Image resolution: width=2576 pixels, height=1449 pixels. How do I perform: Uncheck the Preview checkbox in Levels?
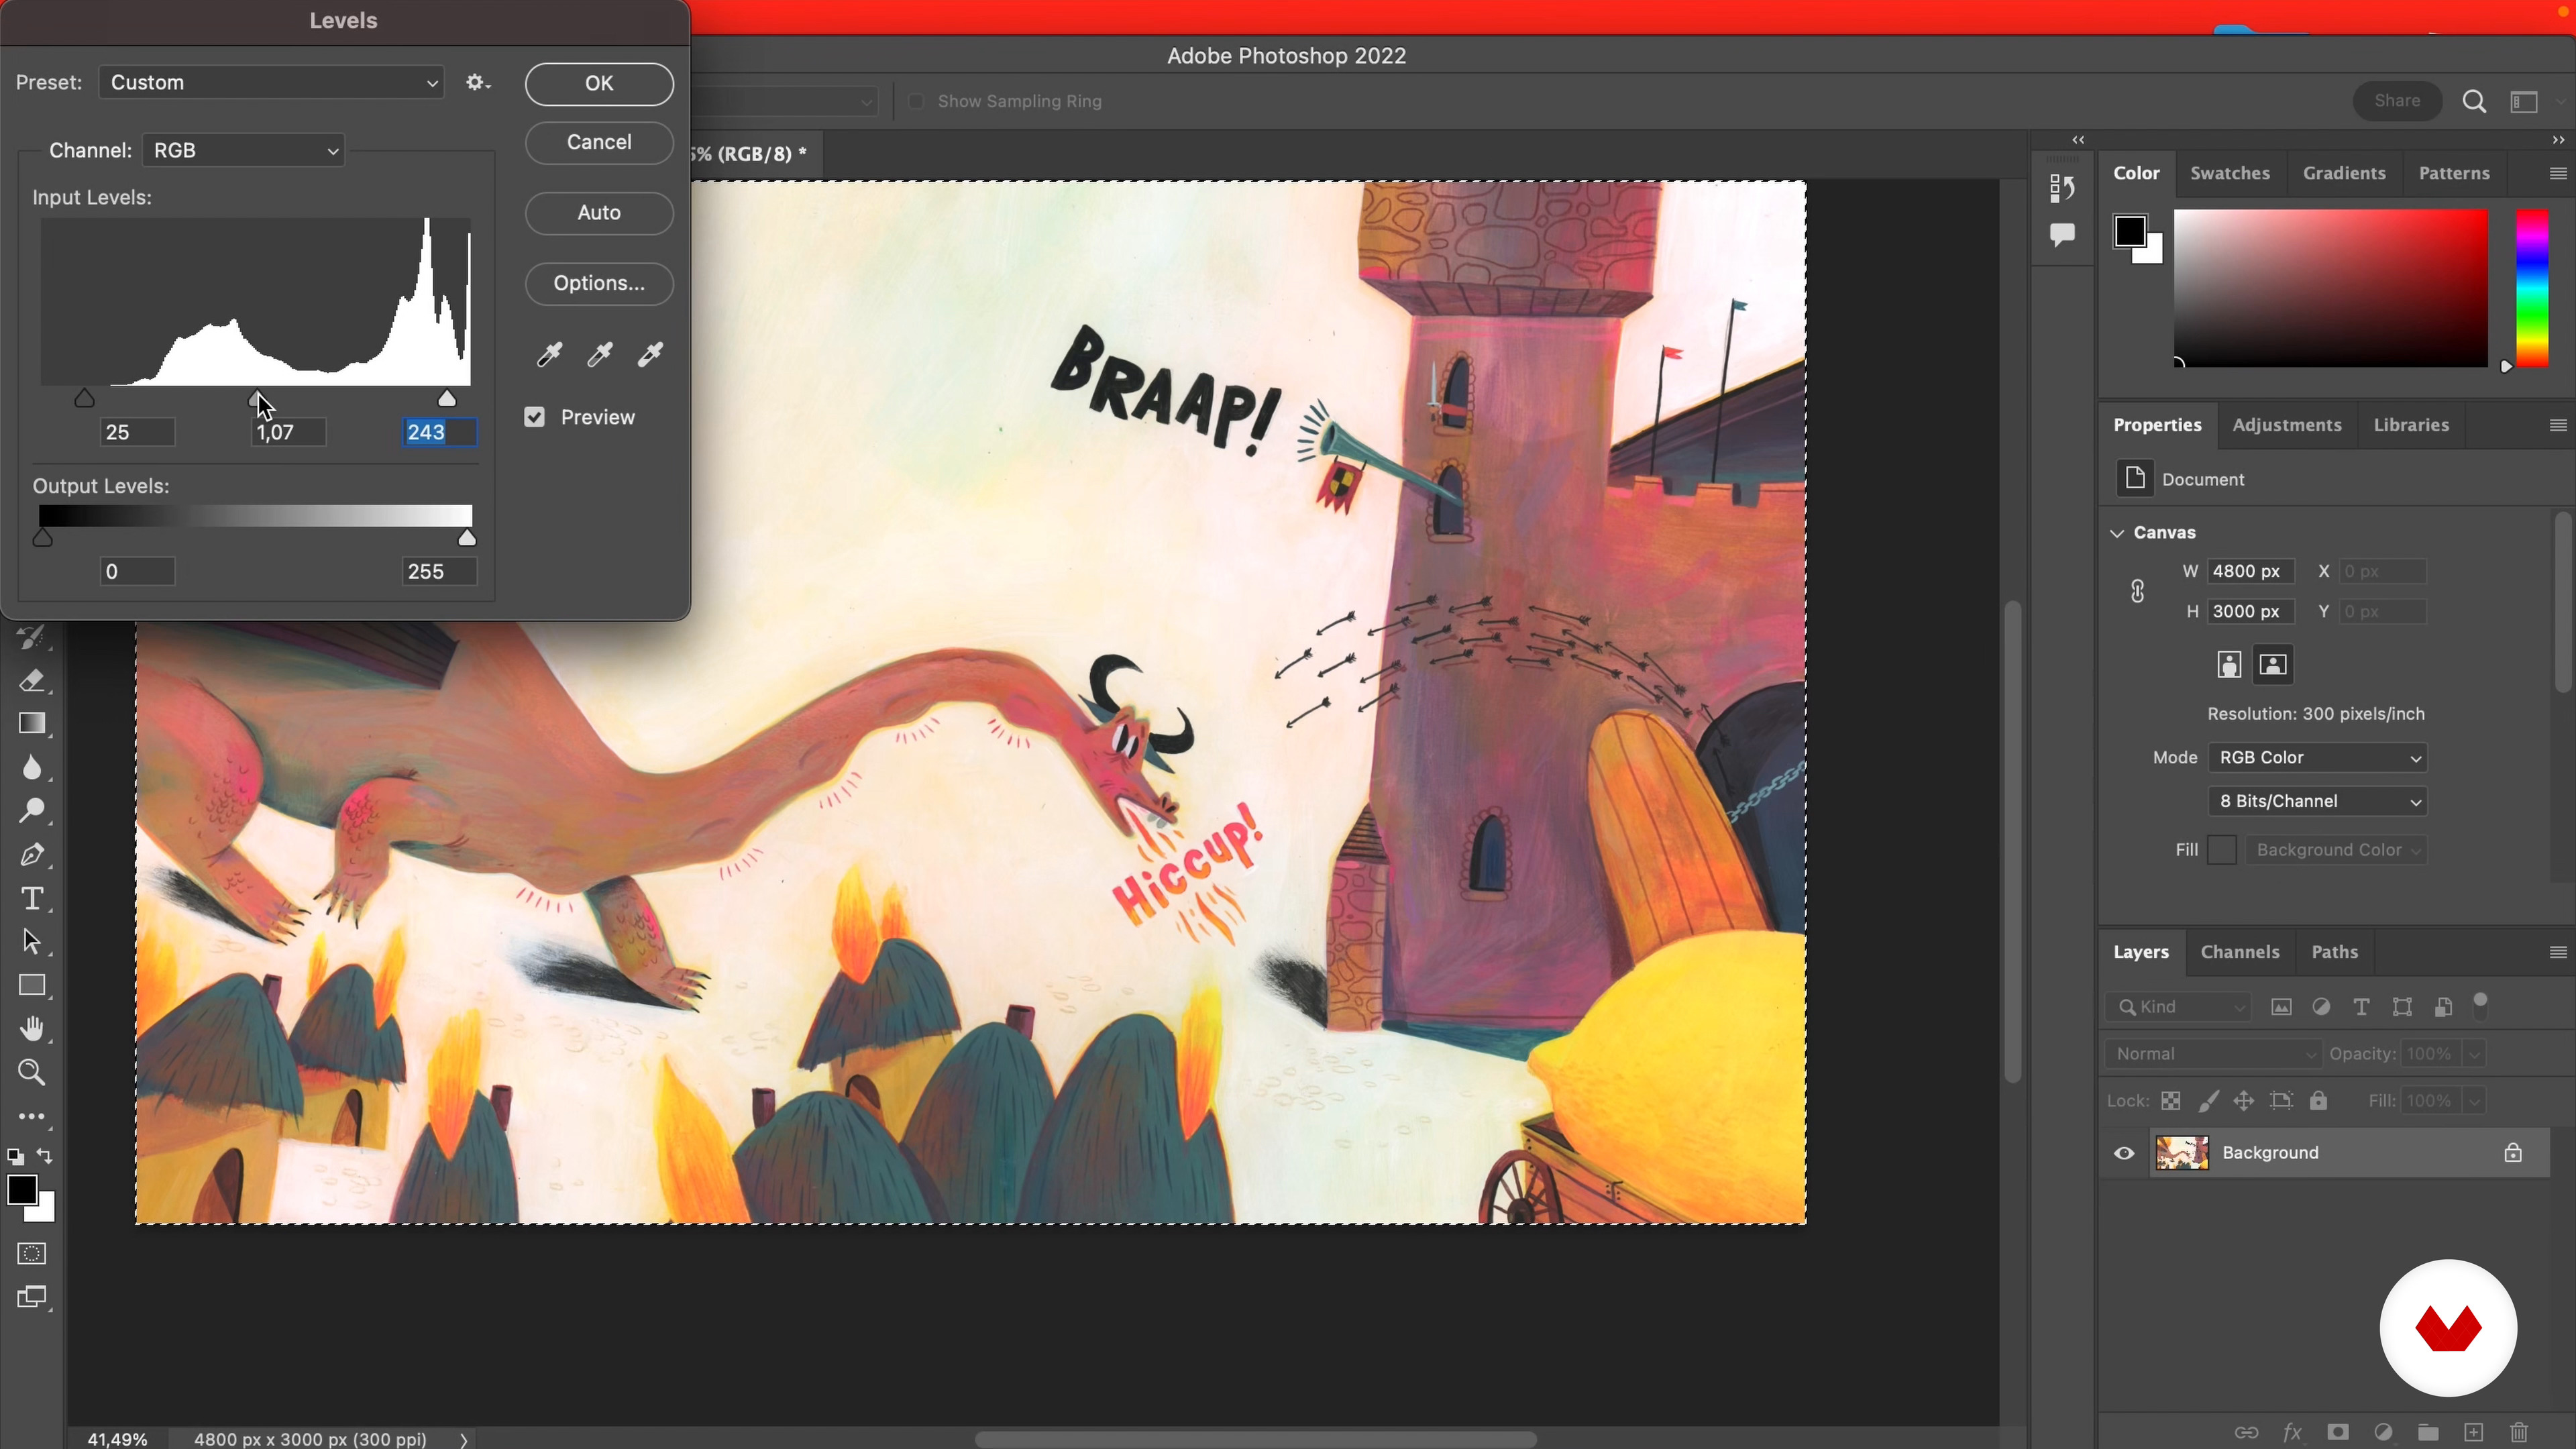(535, 418)
